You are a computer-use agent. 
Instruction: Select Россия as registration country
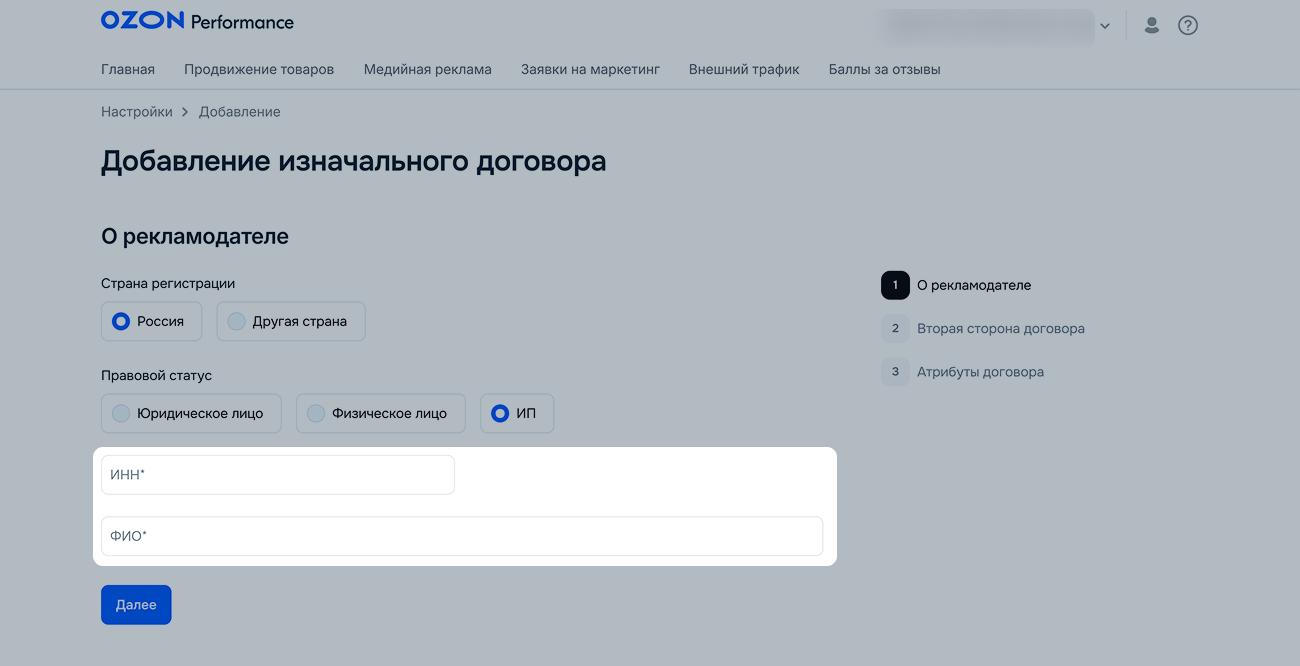coord(151,321)
